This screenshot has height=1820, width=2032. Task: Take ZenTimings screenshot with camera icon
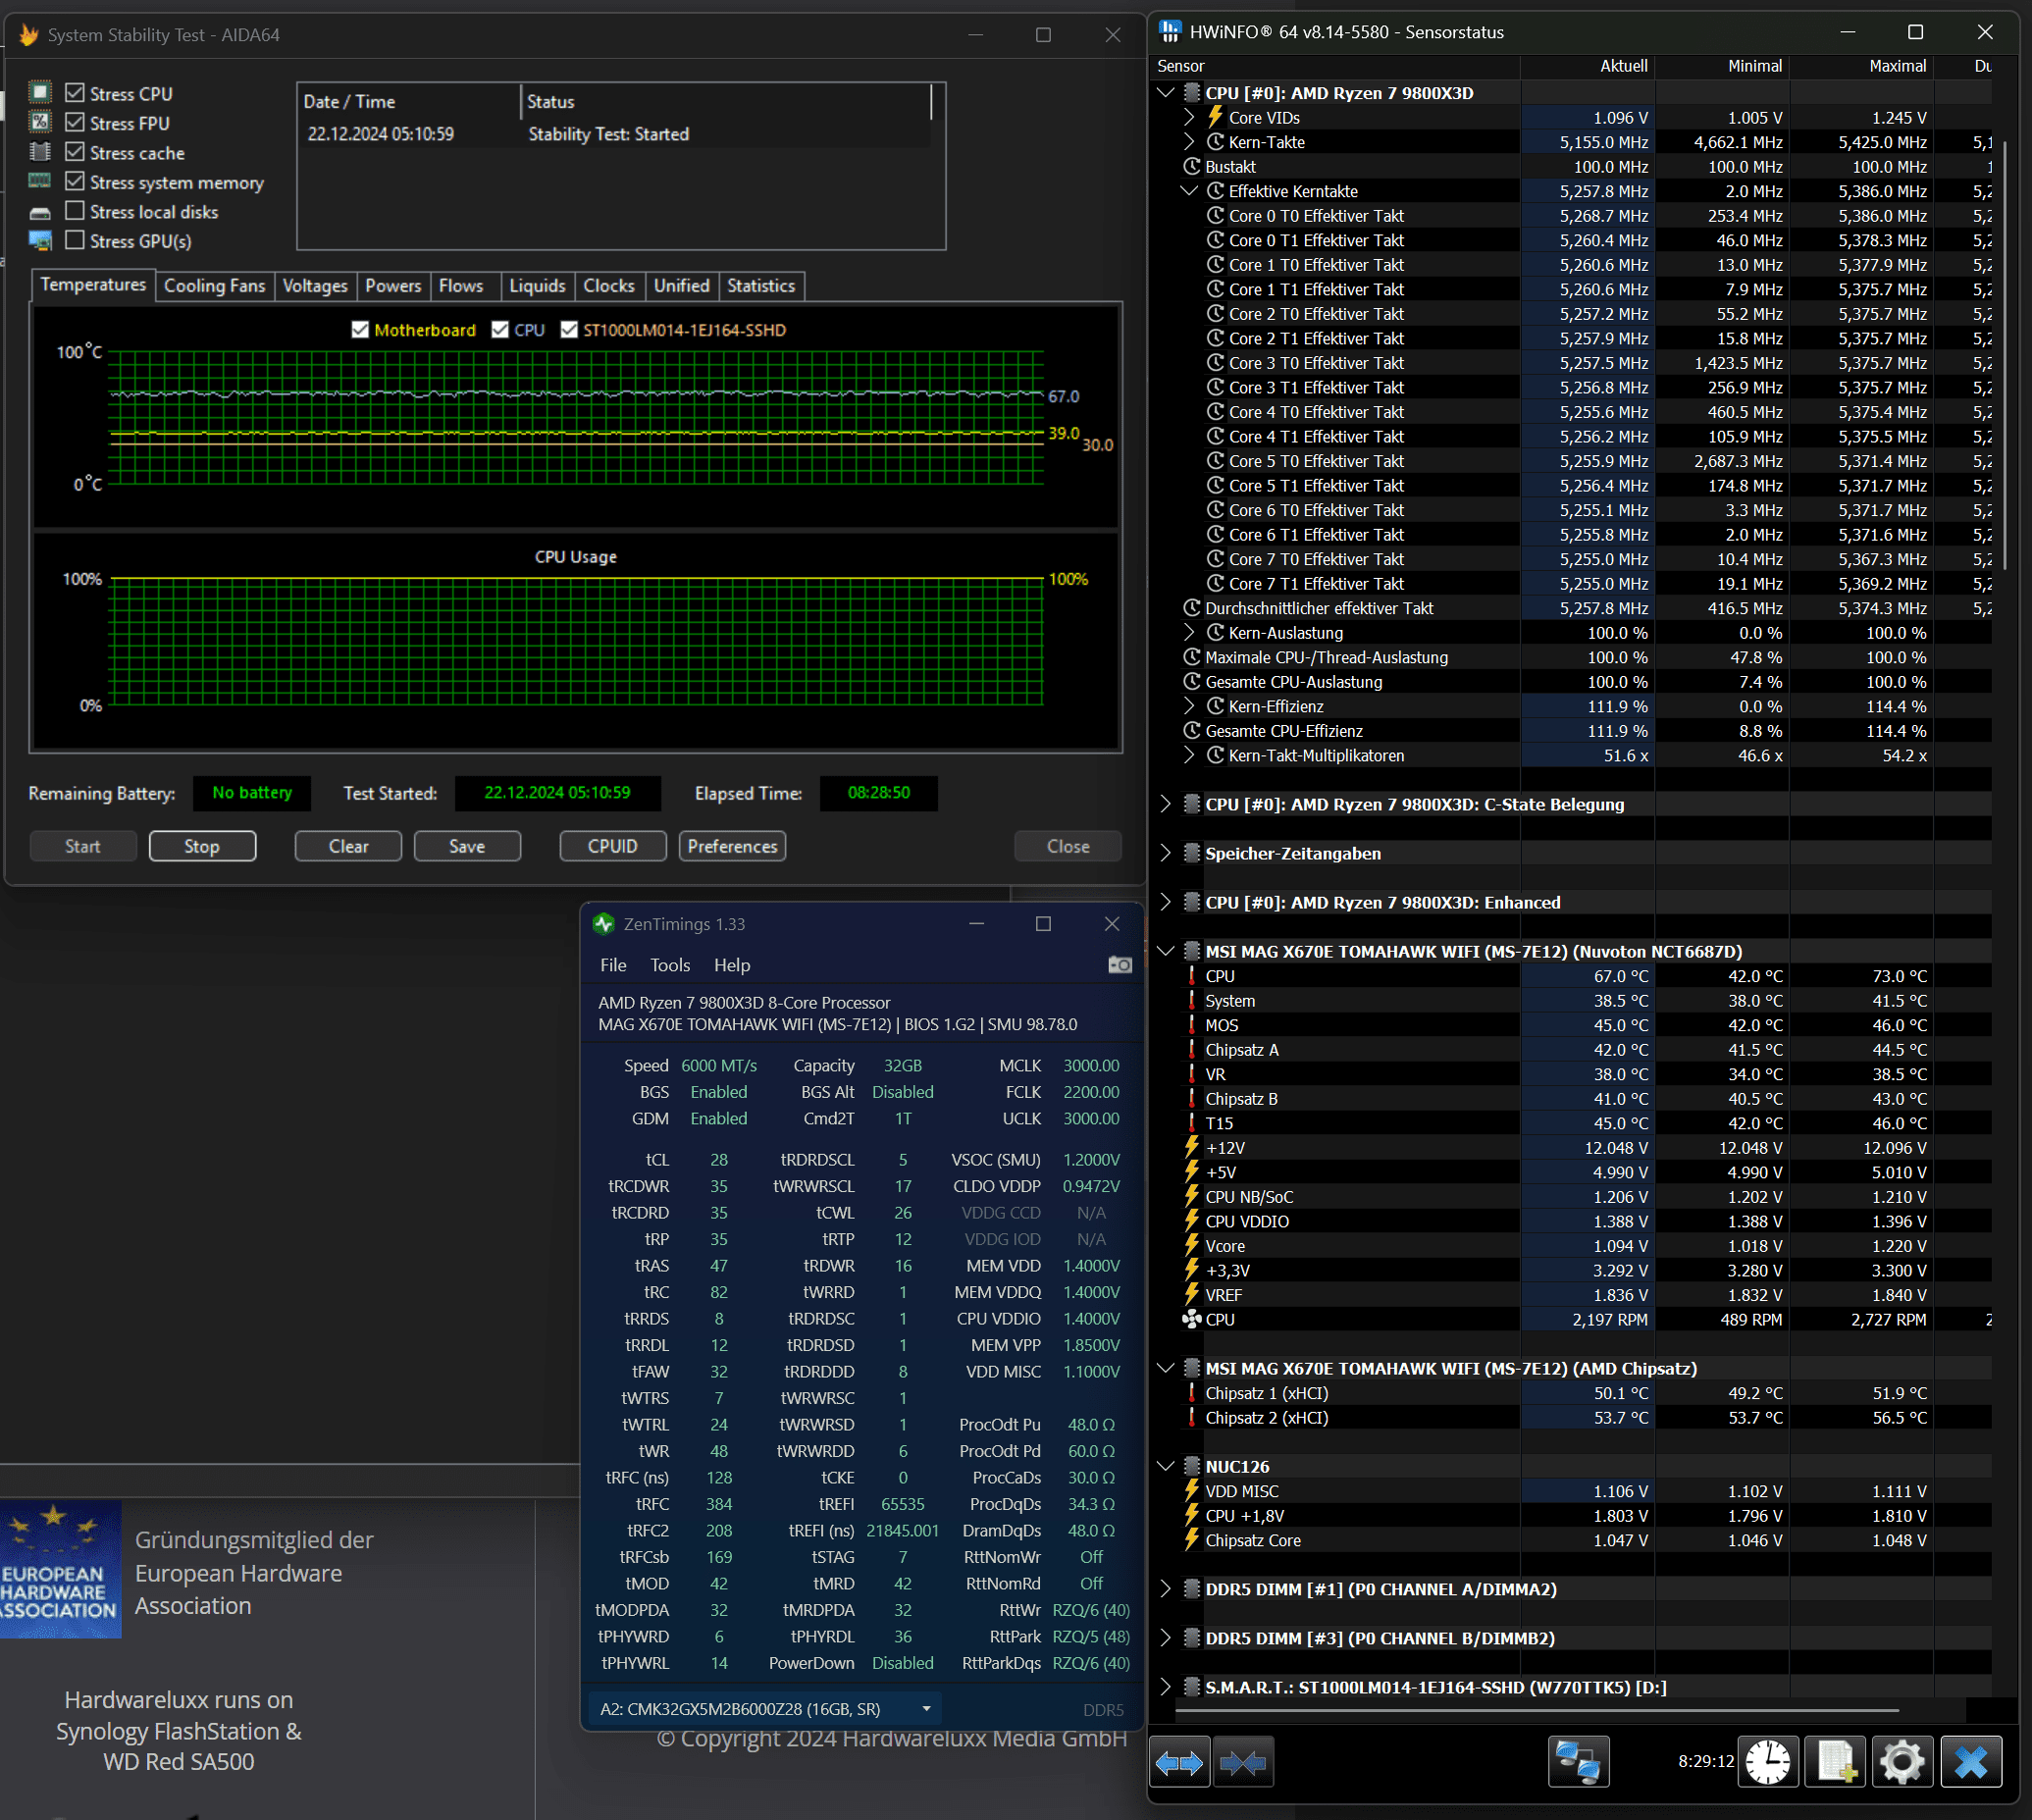click(1120, 965)
